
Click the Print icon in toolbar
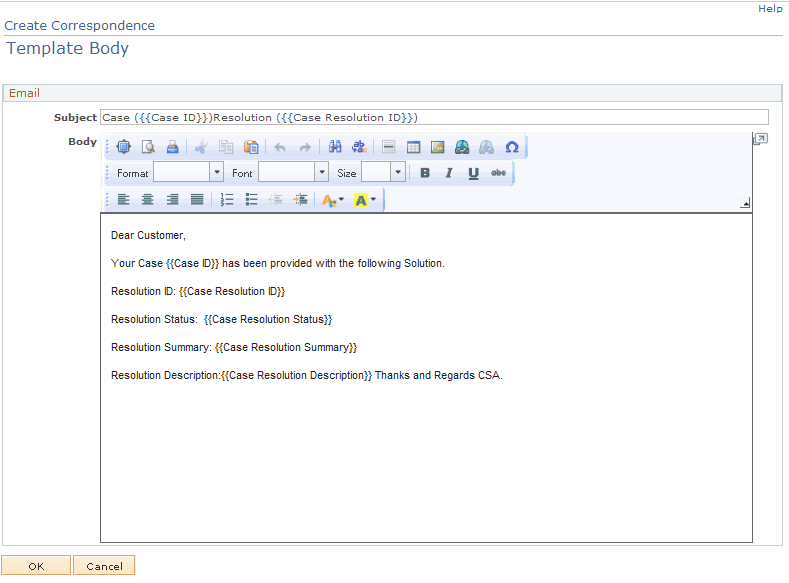[173, 147]
